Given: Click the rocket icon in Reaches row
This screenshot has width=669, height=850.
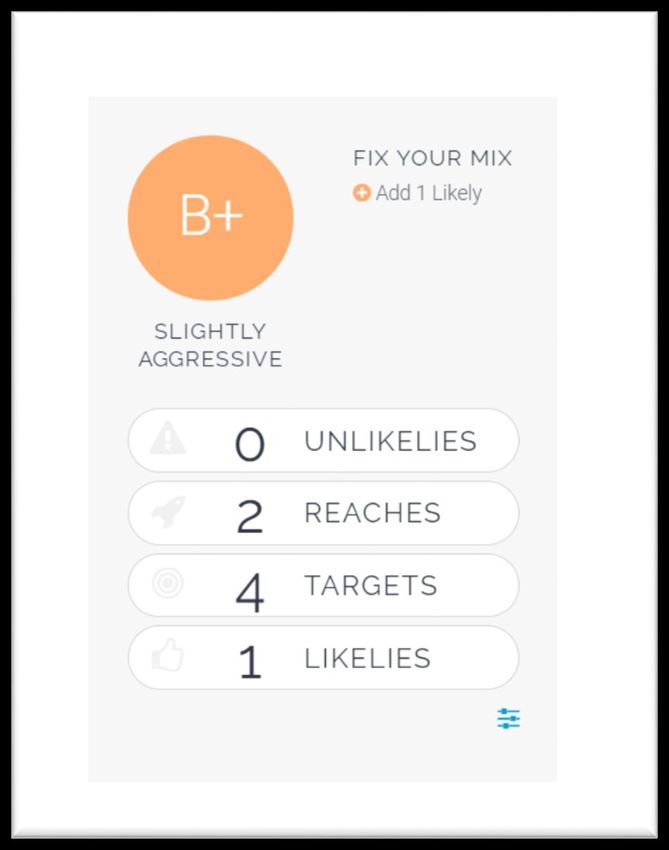Looking at the screenshot, I should (168, 511).
